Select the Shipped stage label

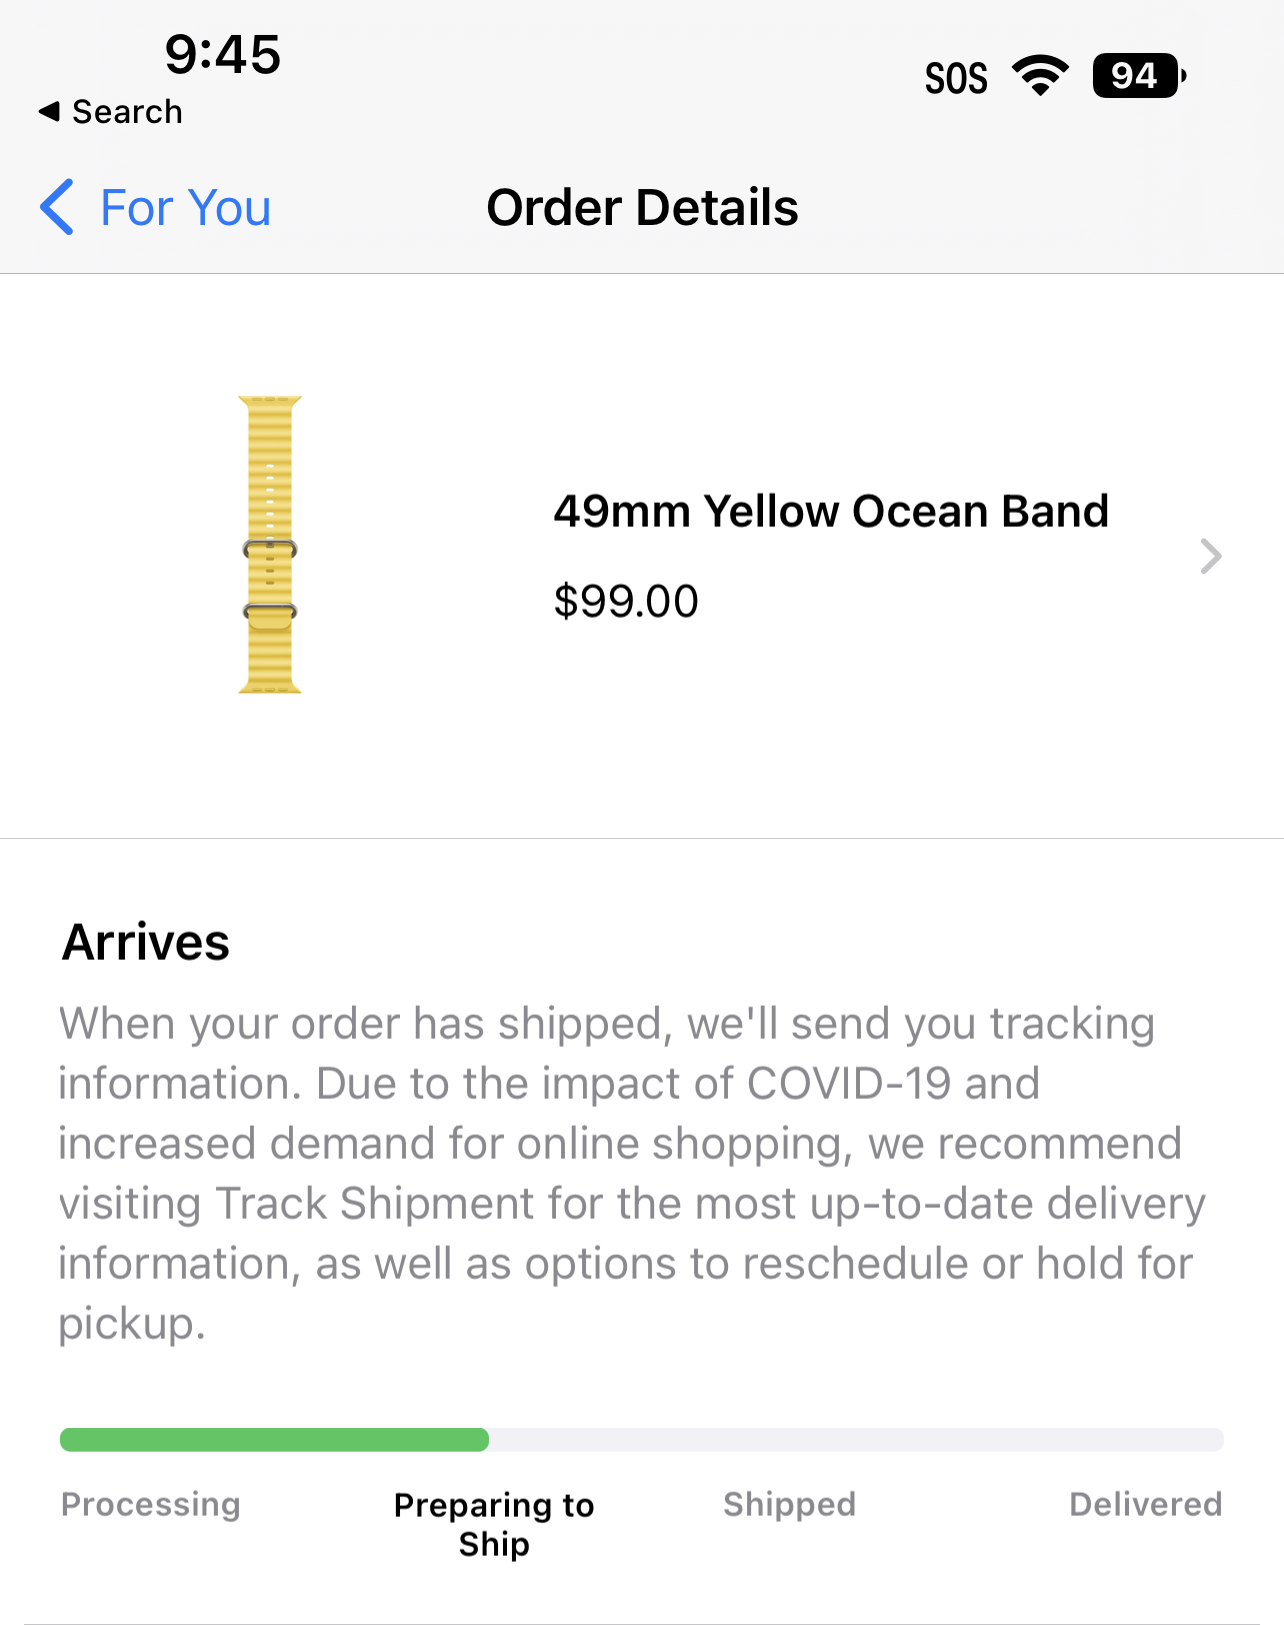point(790,1504)
